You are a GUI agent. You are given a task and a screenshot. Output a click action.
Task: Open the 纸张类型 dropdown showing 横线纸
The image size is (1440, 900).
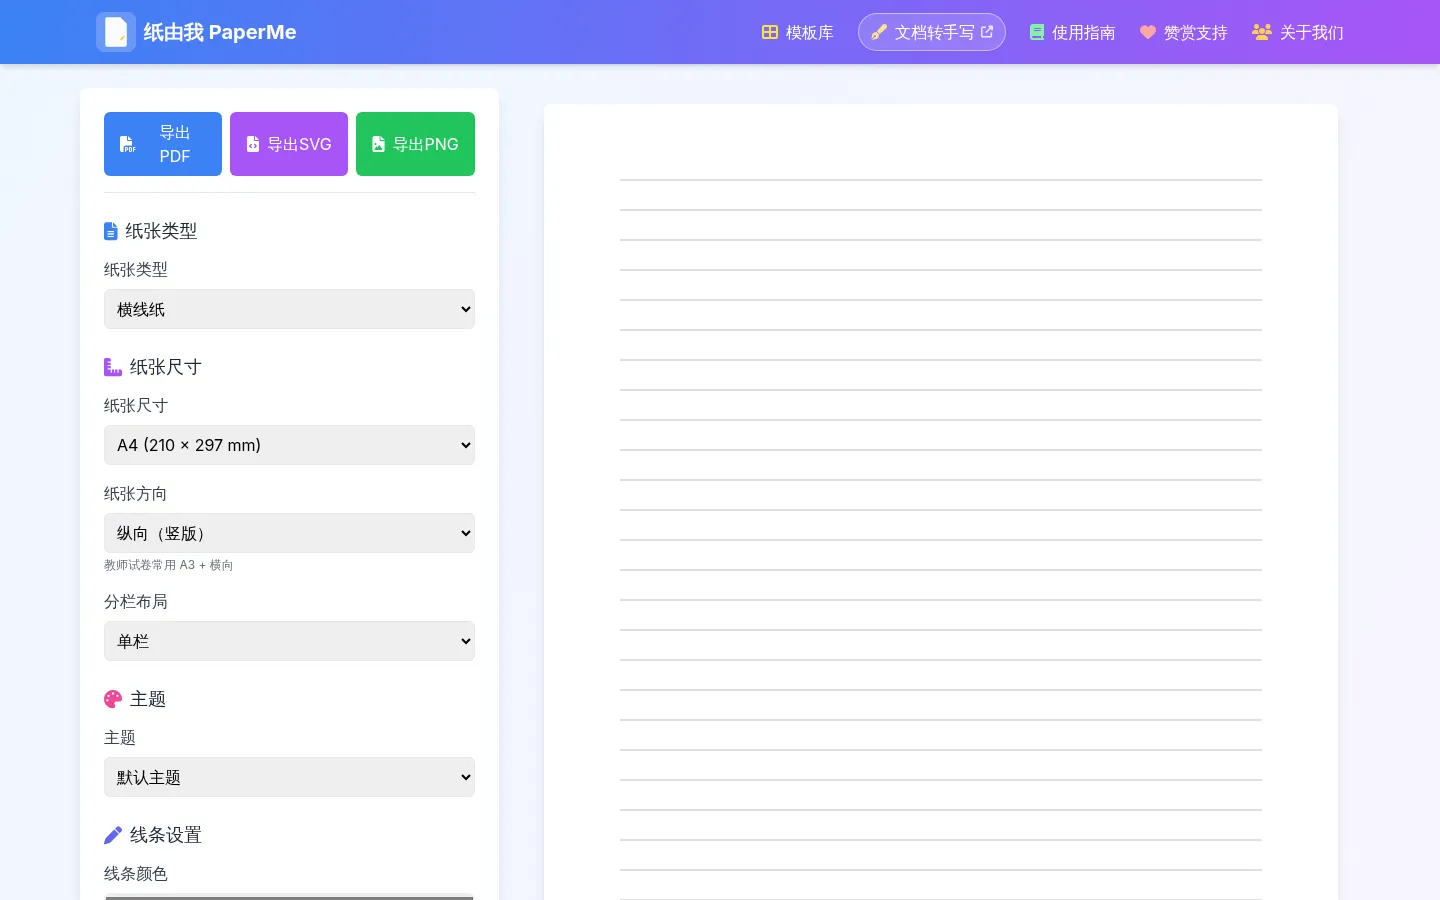(289, 309)
